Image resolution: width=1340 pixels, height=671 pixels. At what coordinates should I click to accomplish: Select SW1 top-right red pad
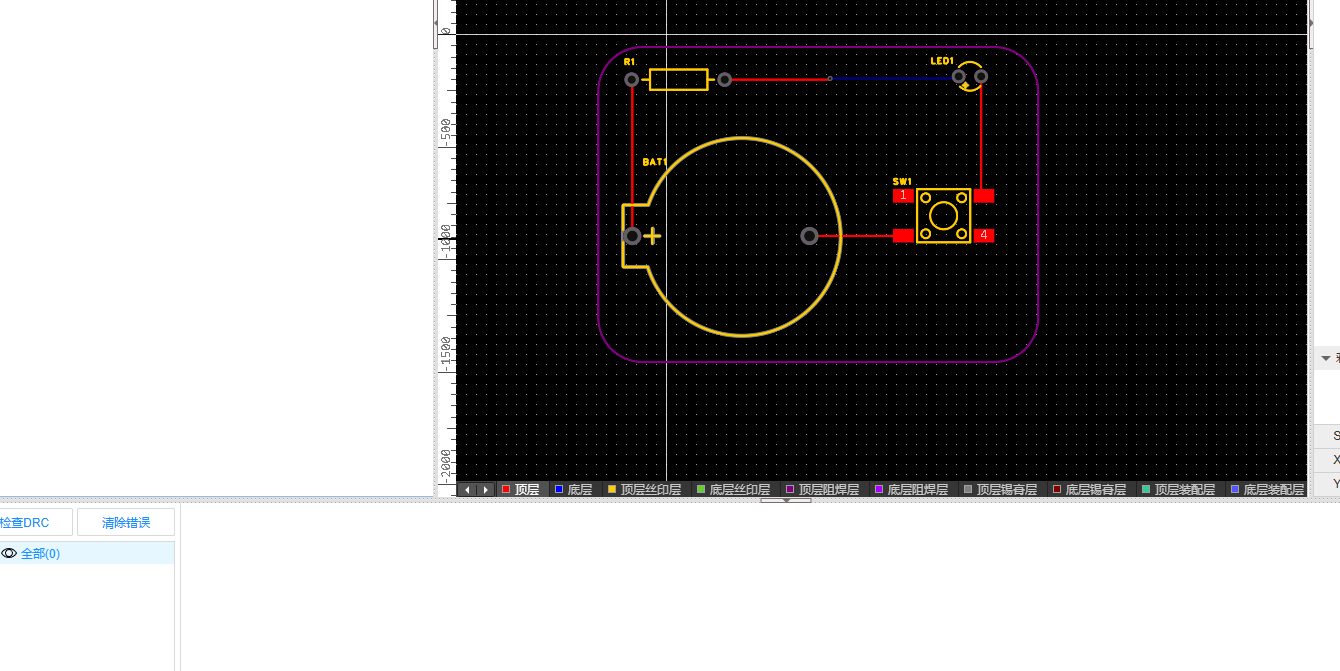coord(984,195)
